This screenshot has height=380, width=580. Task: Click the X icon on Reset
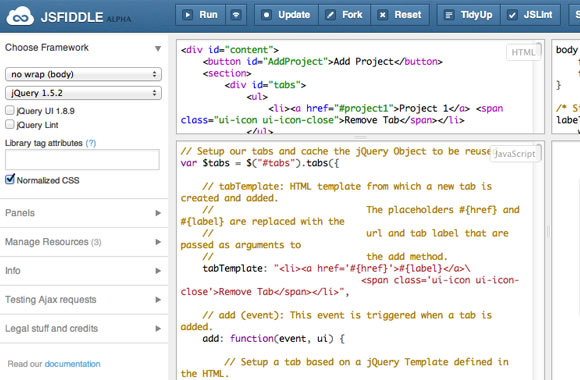[382, 15]
